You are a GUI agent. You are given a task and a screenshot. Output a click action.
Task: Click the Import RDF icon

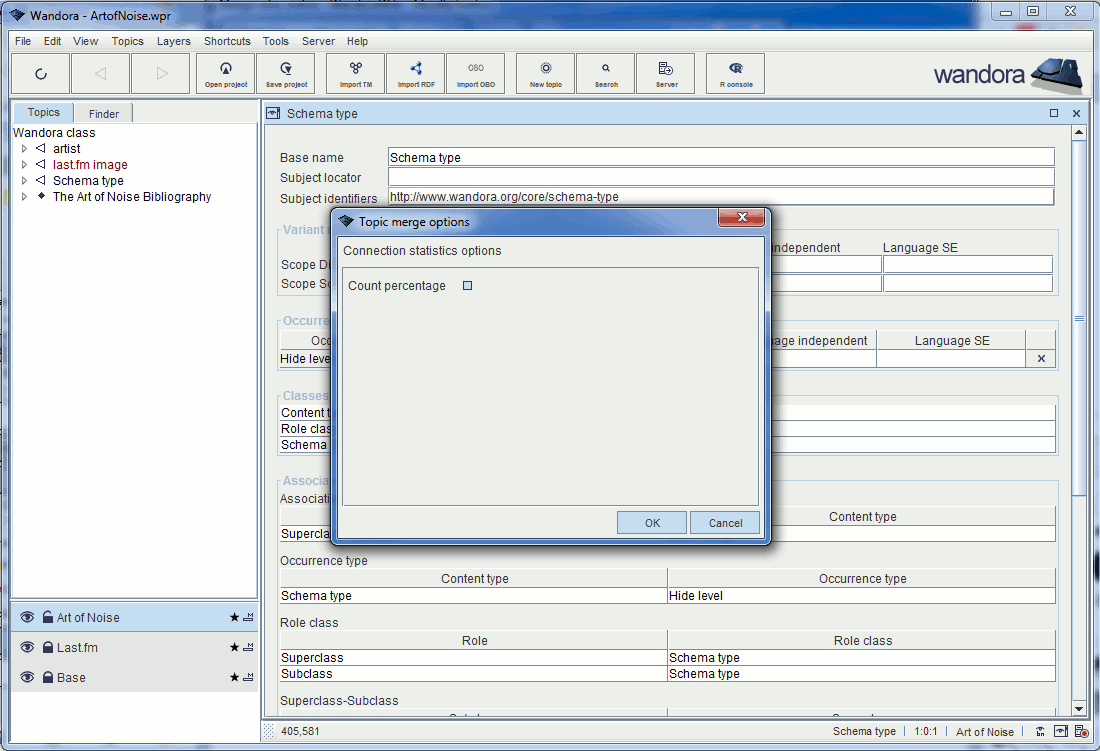point(415,72)
